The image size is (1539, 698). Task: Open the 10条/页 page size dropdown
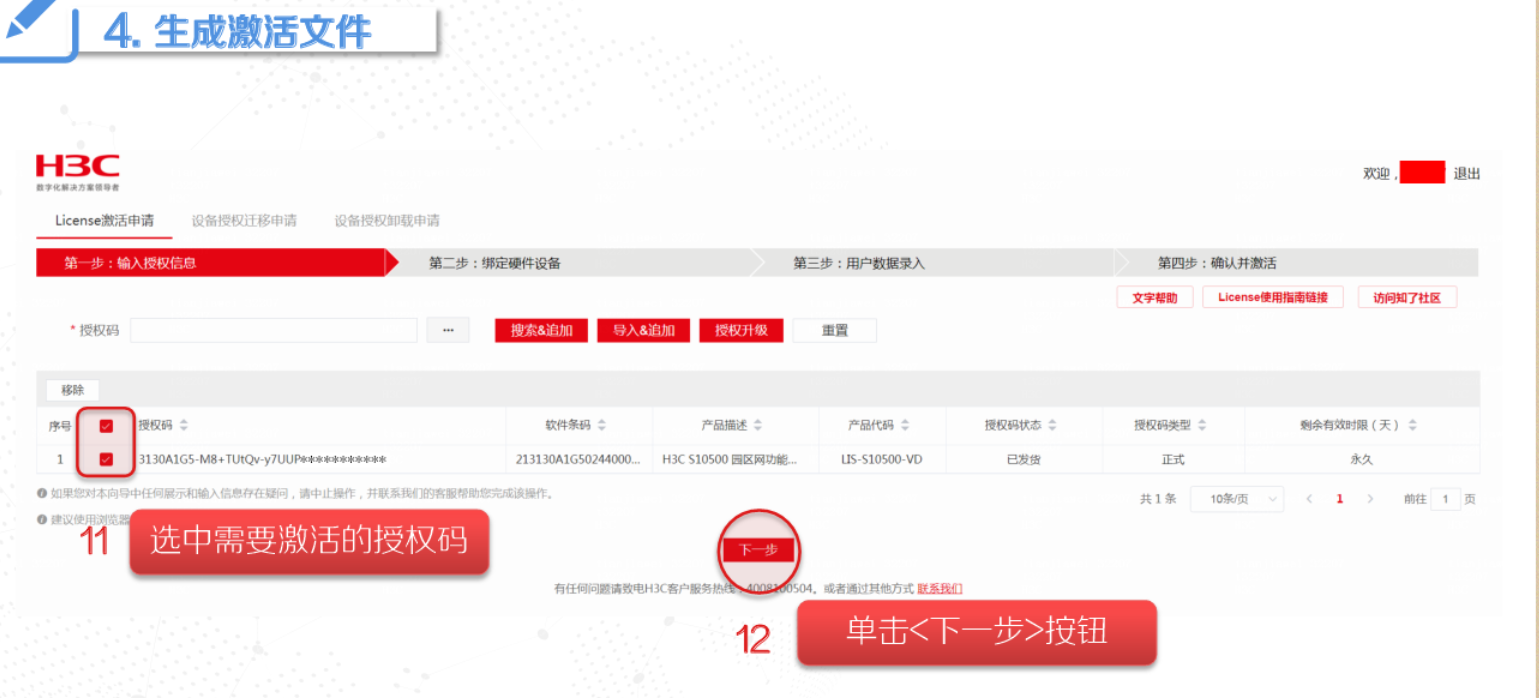pos(1236,499)
